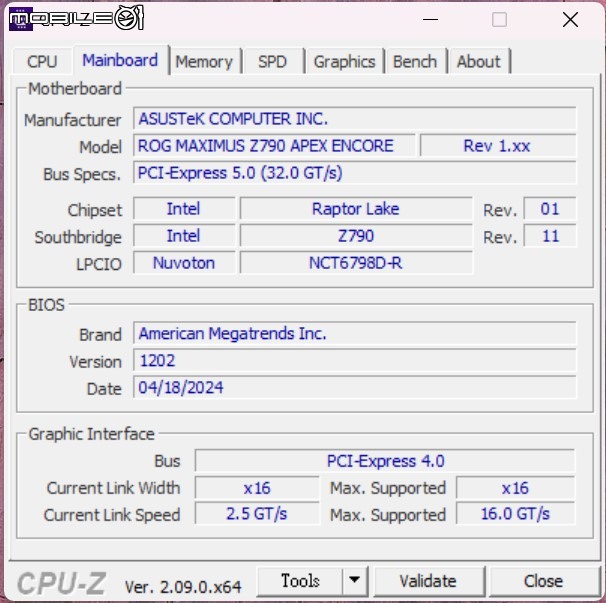Go to the SPD tab
The height and width of the screenshot is (603, 606).
tap(272, 61)
